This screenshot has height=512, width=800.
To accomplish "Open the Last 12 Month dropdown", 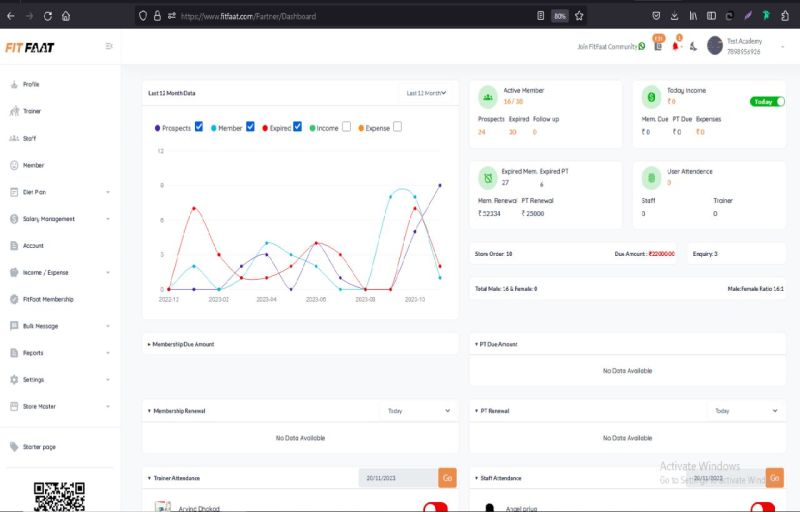I will coord(425,93).
